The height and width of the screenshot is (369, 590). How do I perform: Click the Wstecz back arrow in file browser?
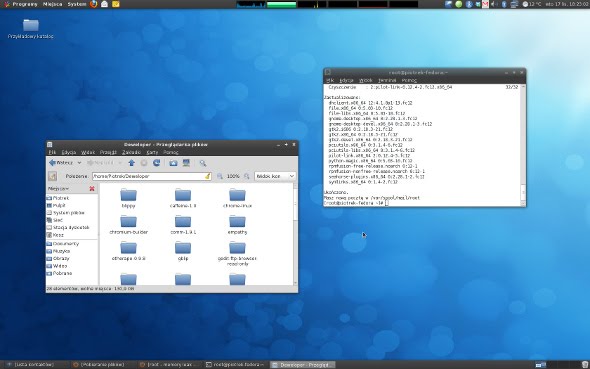(x=61, y=163)
